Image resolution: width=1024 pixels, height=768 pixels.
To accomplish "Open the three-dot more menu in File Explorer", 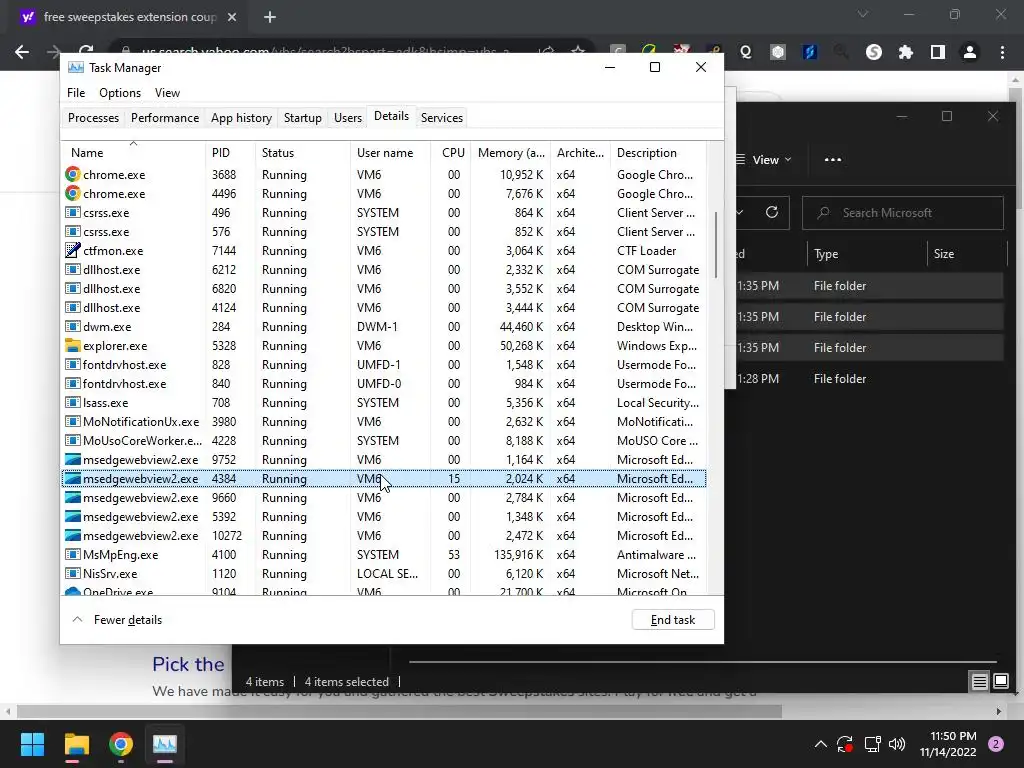I will click(x=833, y=159).
